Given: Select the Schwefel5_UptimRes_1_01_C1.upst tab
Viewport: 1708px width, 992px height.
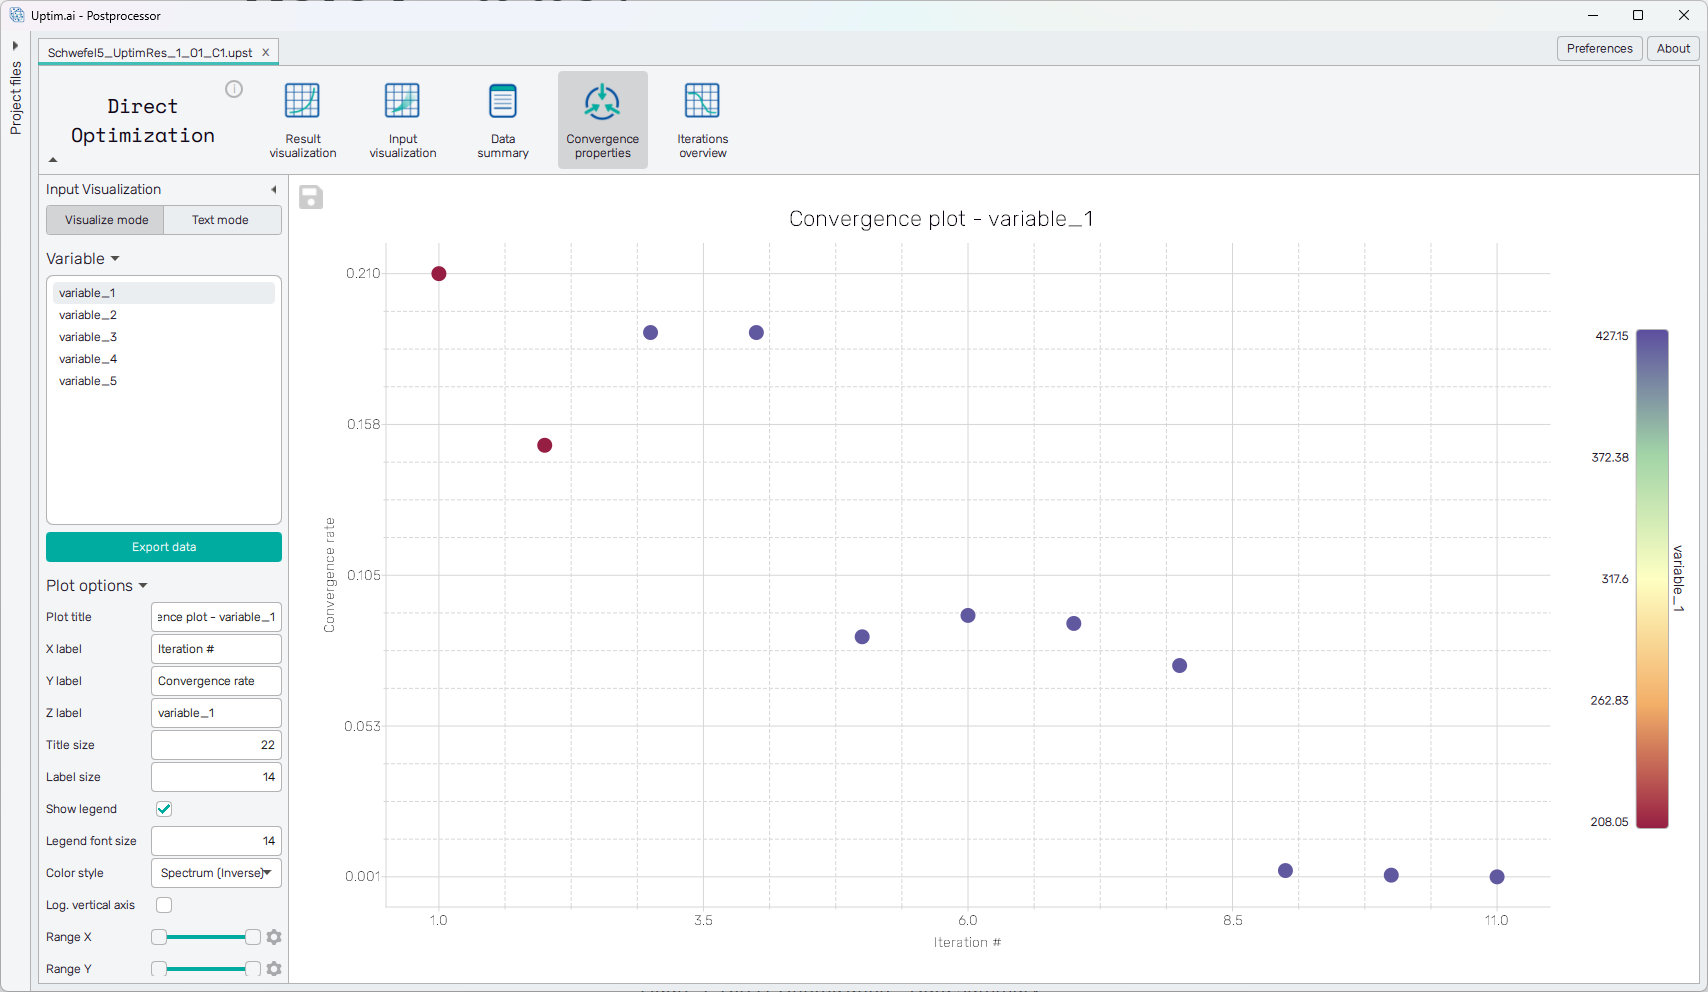Looking at the screenshot, I should tap(150, 52).
